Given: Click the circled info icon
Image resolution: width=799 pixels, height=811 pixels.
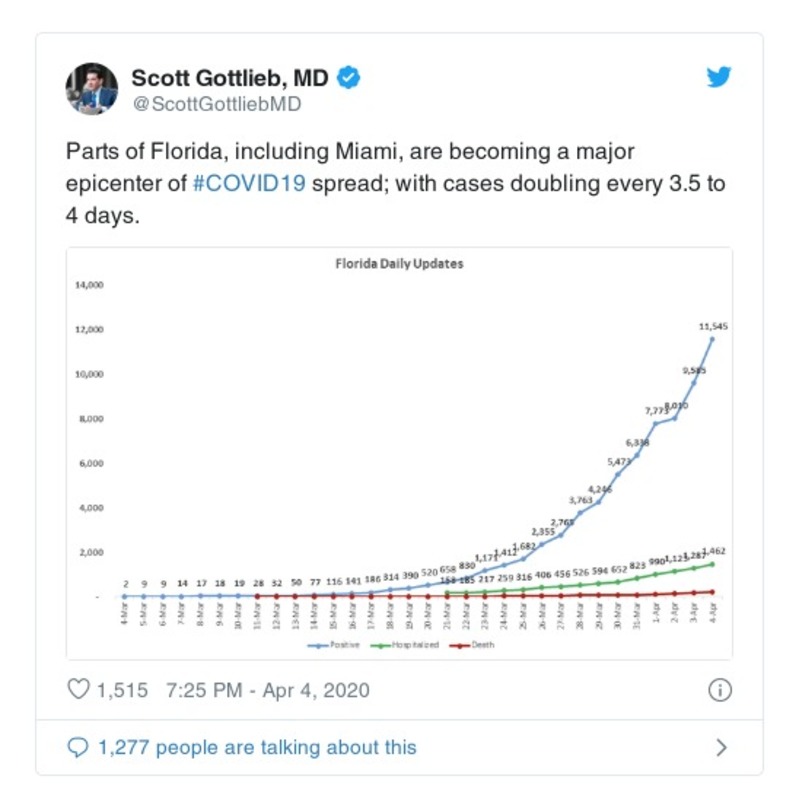Looking at the screenshot, I should click(720, 690).
